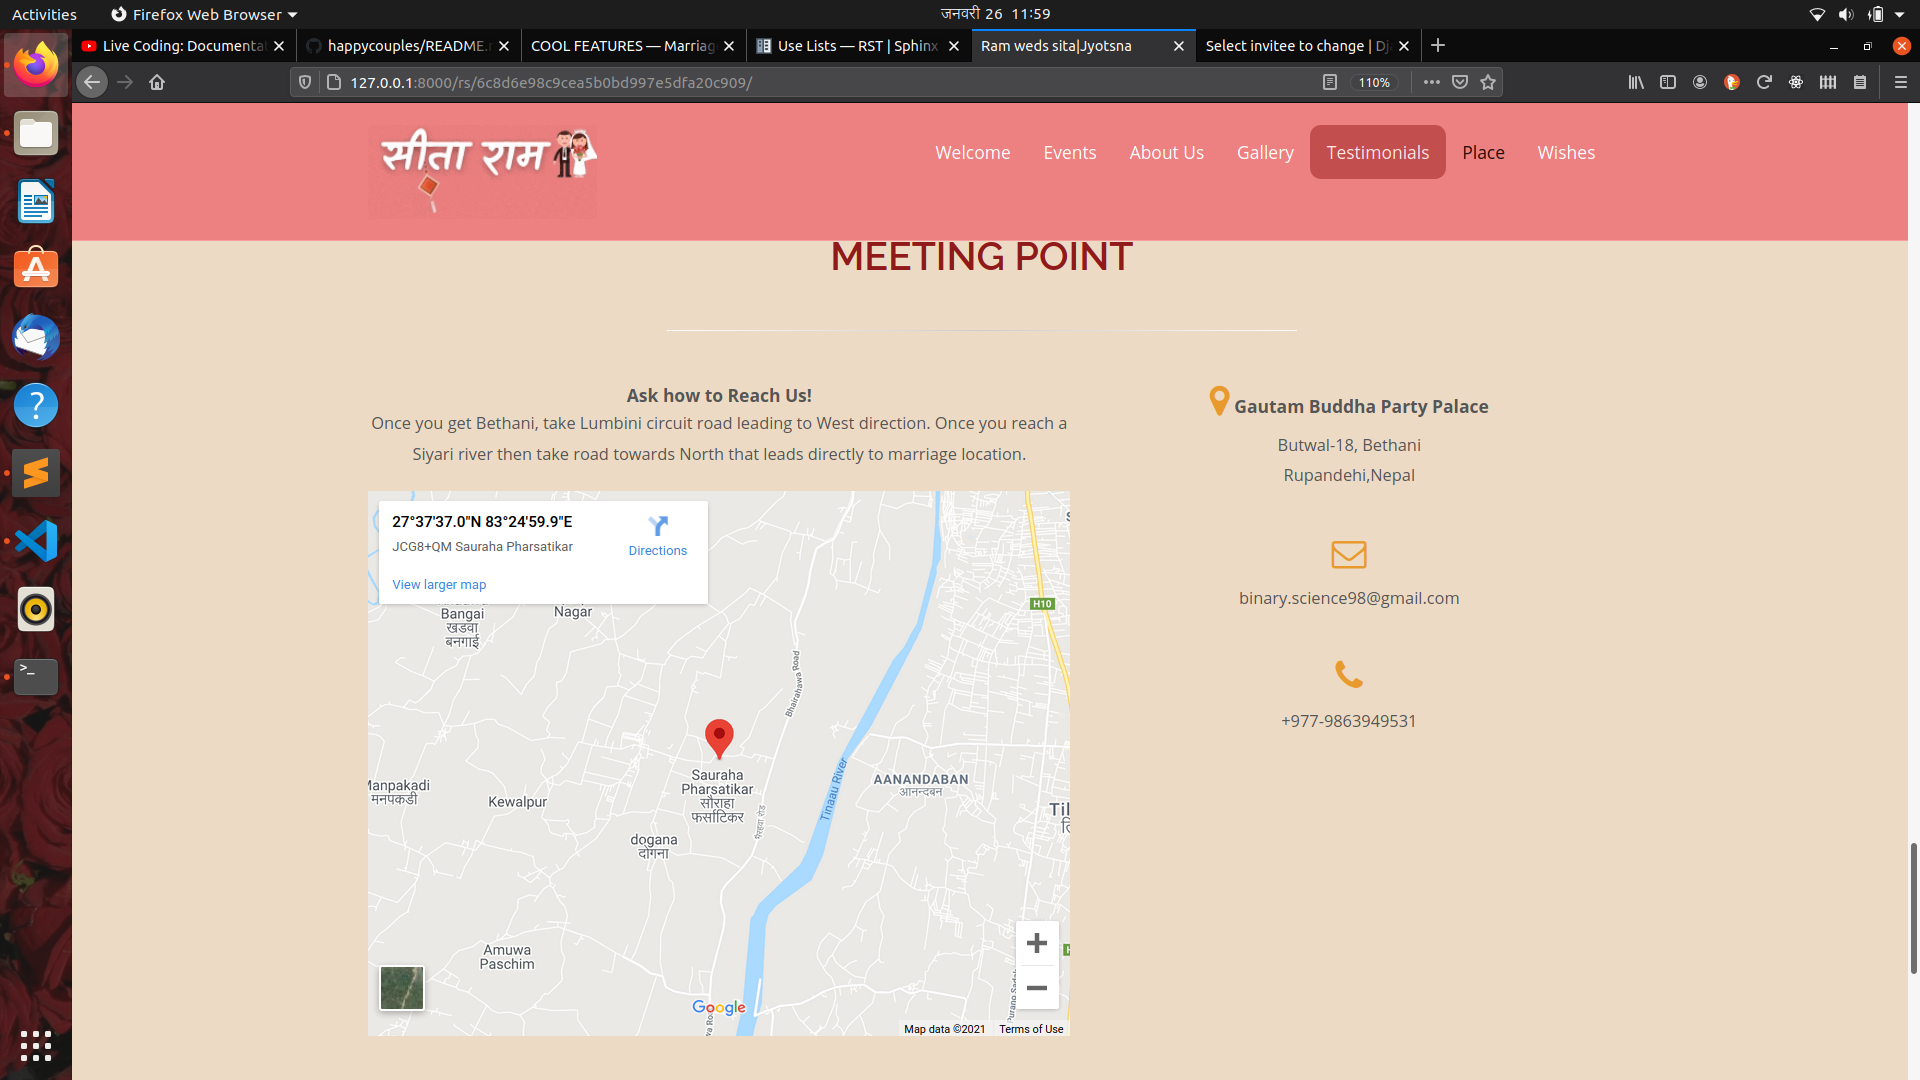Open Gallery navigation link
The image size is (1920, 1080).
click(x=1264, y=152)
